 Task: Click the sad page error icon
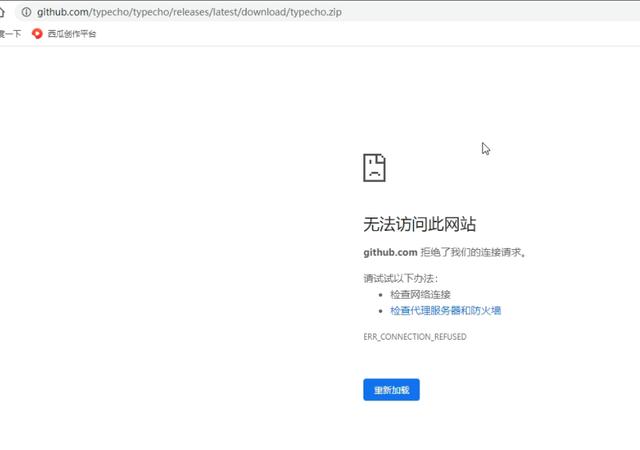click(374, 167)
